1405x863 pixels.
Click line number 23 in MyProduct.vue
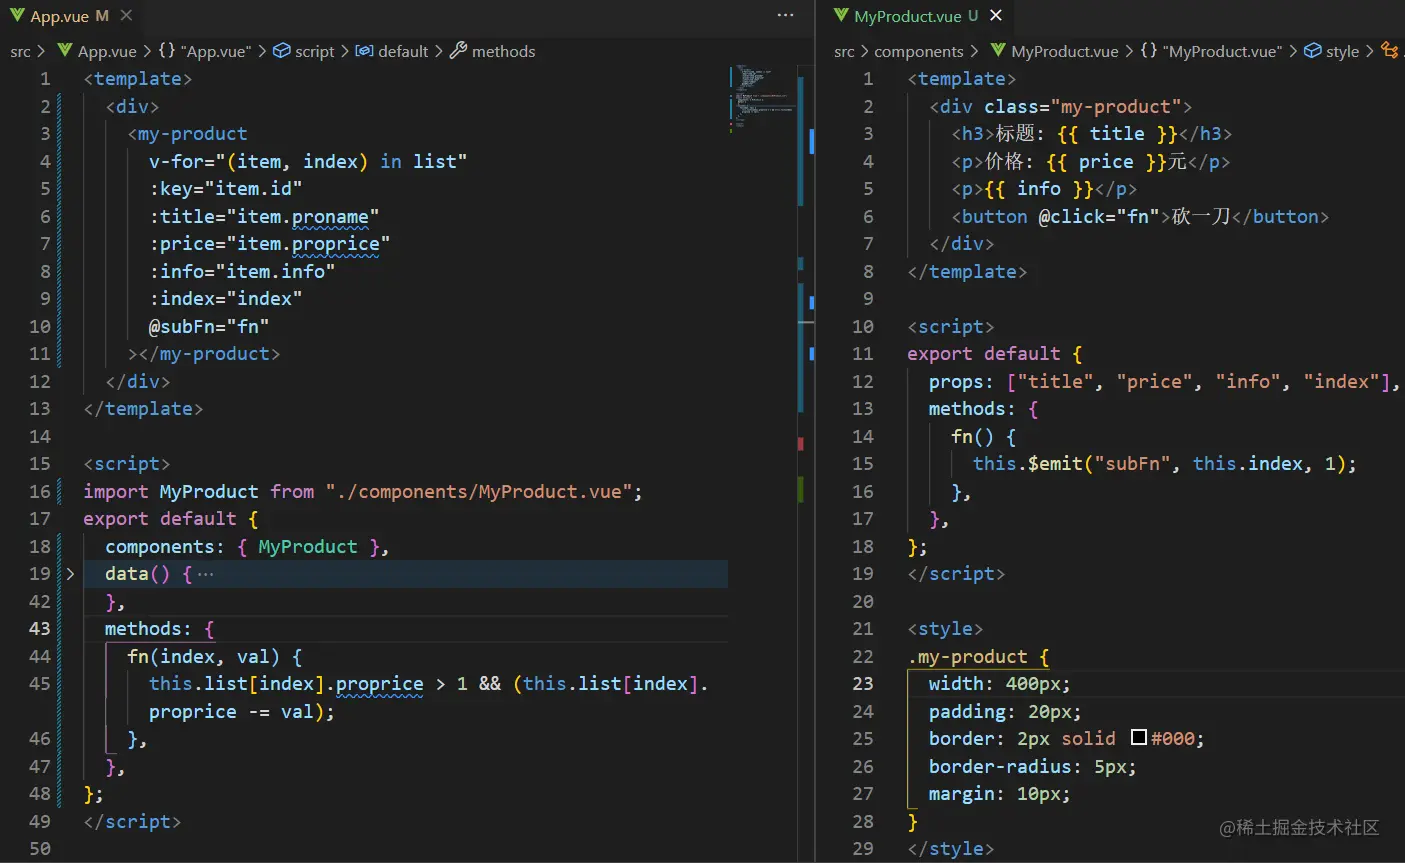click(863, 684)
